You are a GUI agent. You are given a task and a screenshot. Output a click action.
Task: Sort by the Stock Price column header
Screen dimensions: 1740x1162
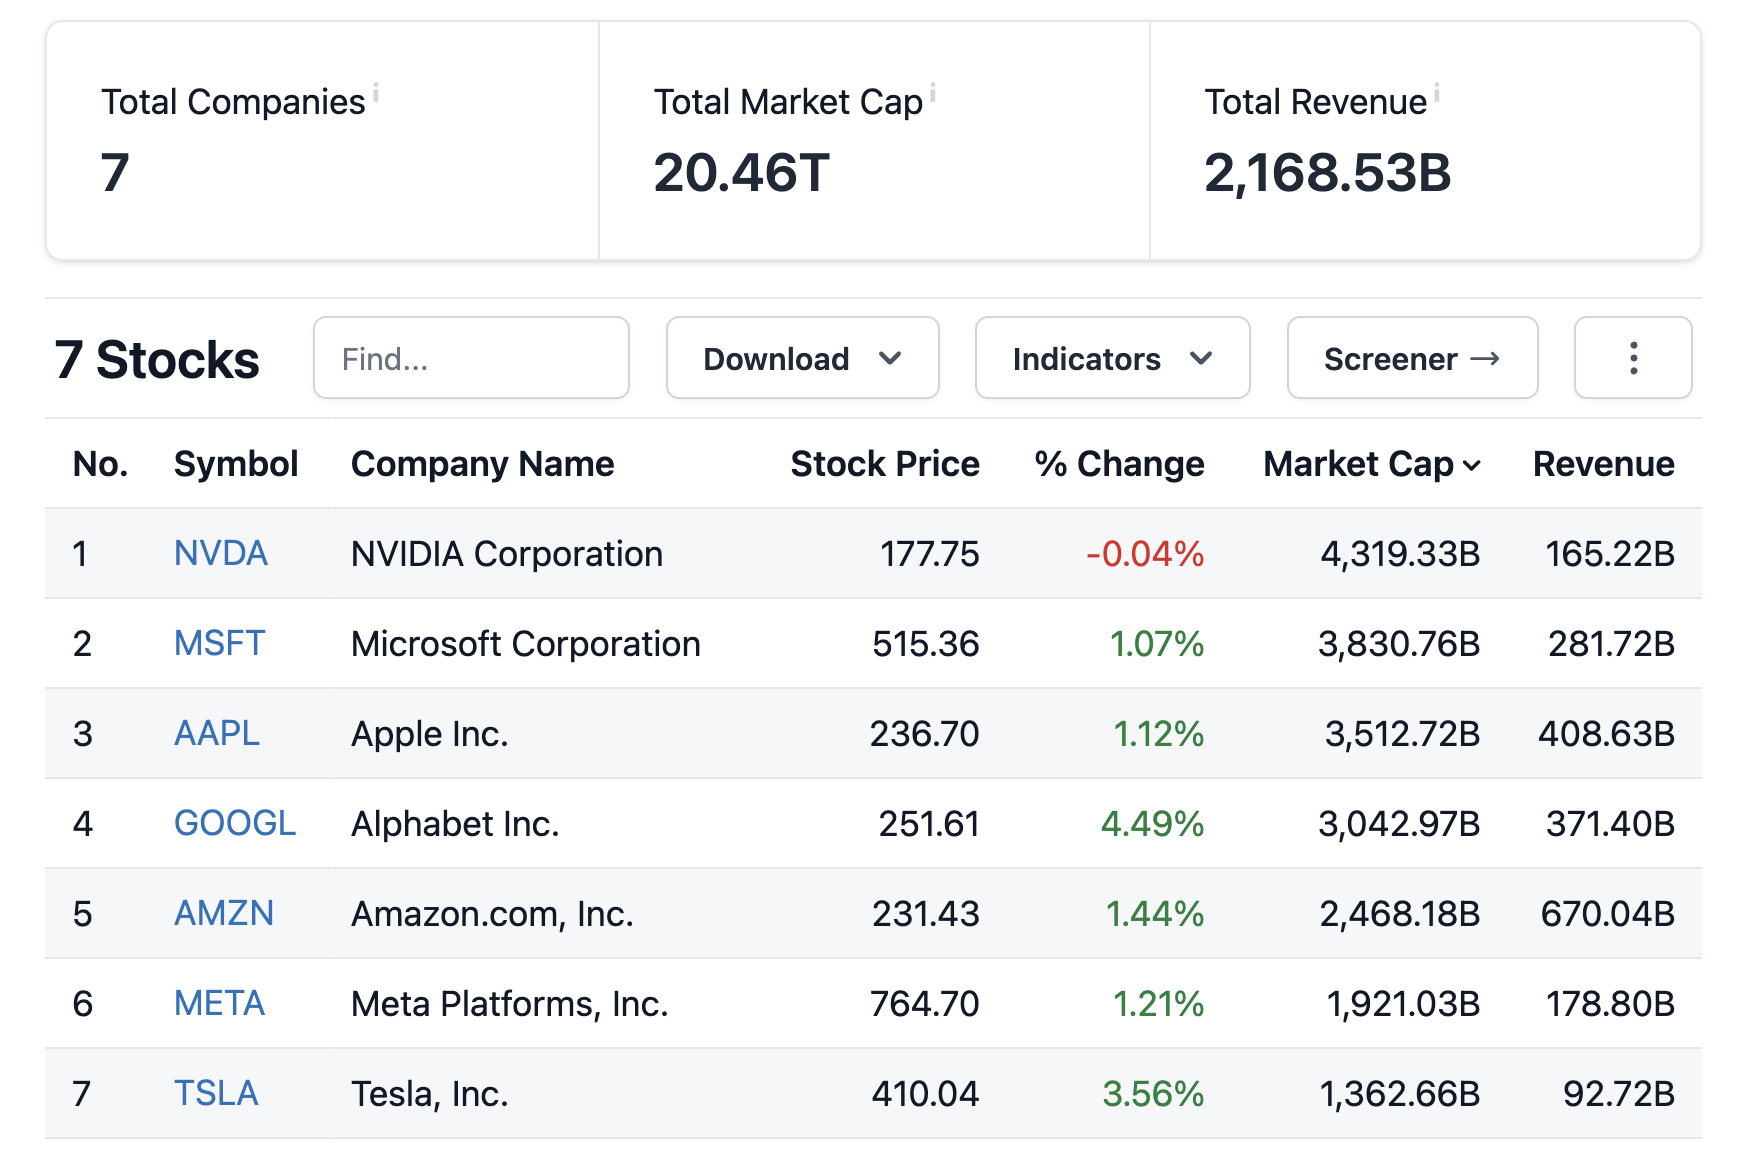click(x=885, y=464)
